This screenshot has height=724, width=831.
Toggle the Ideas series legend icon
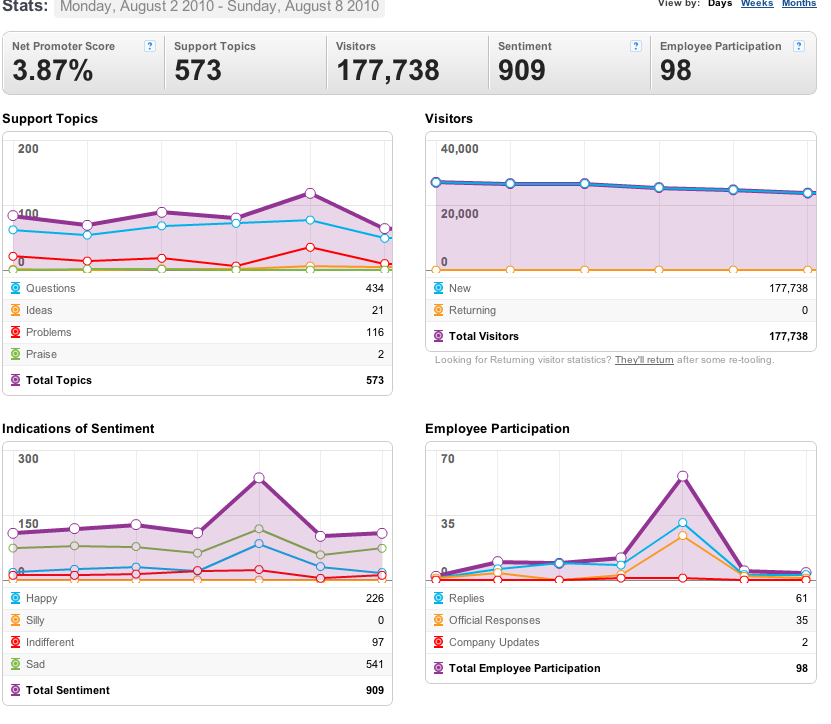(x=15, y=310)
